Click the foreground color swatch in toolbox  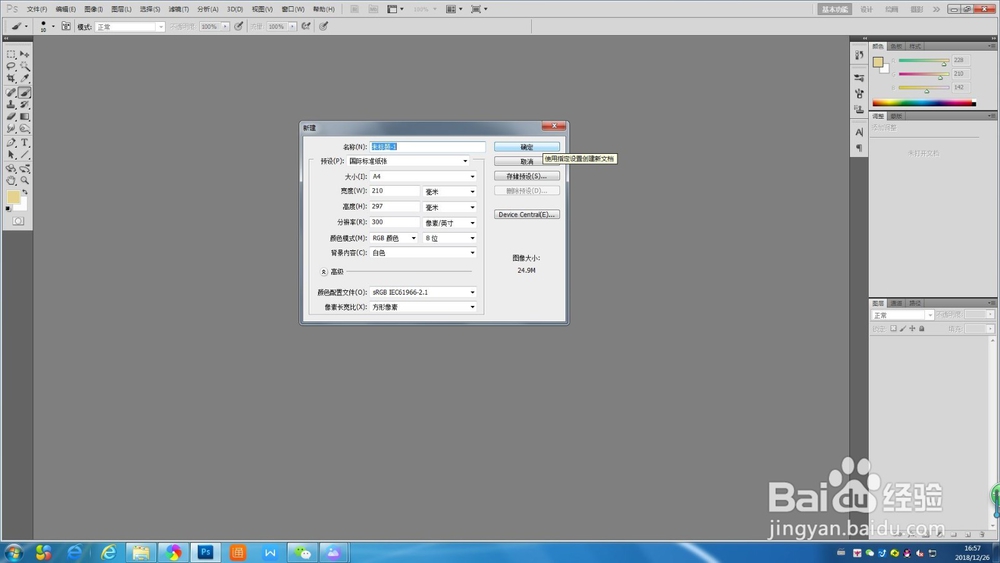pyautogui.click(x=13, y=197)
